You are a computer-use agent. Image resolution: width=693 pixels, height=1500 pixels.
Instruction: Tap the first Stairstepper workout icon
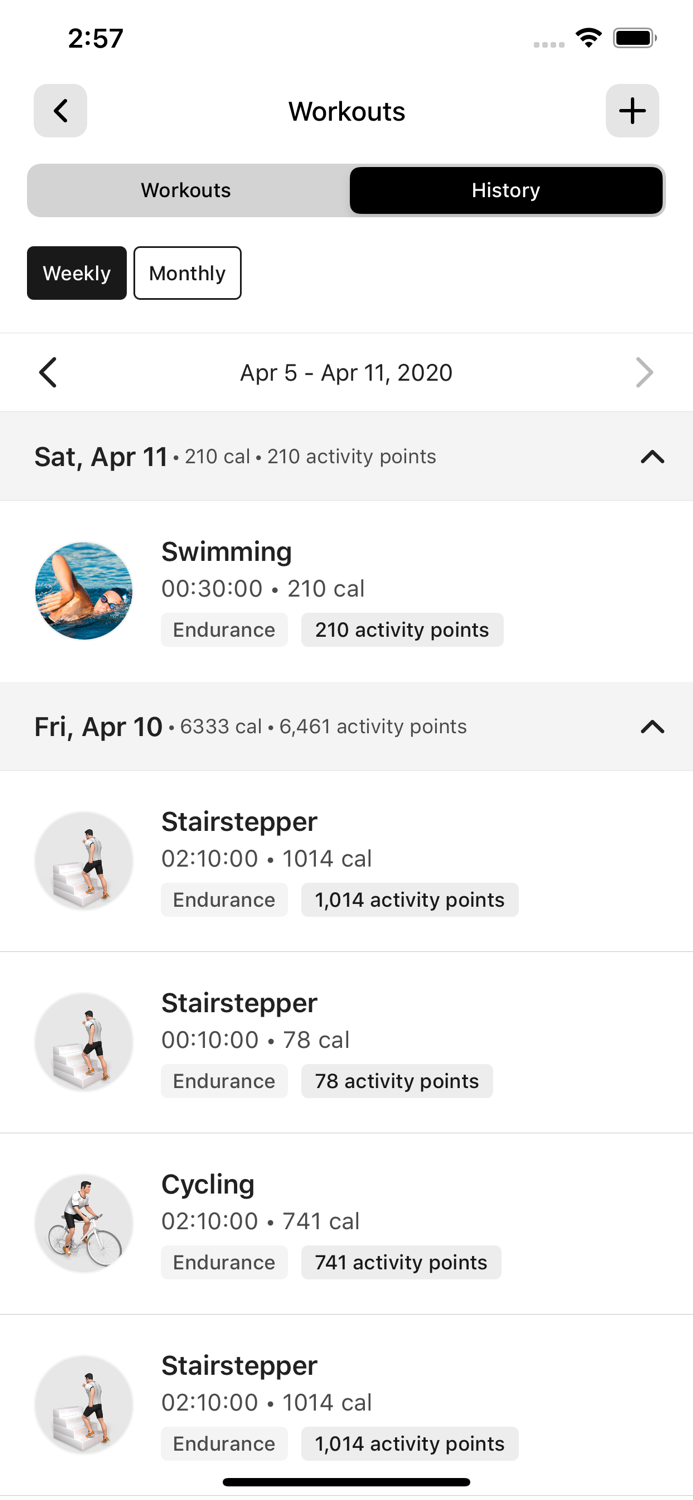point(83,860)
